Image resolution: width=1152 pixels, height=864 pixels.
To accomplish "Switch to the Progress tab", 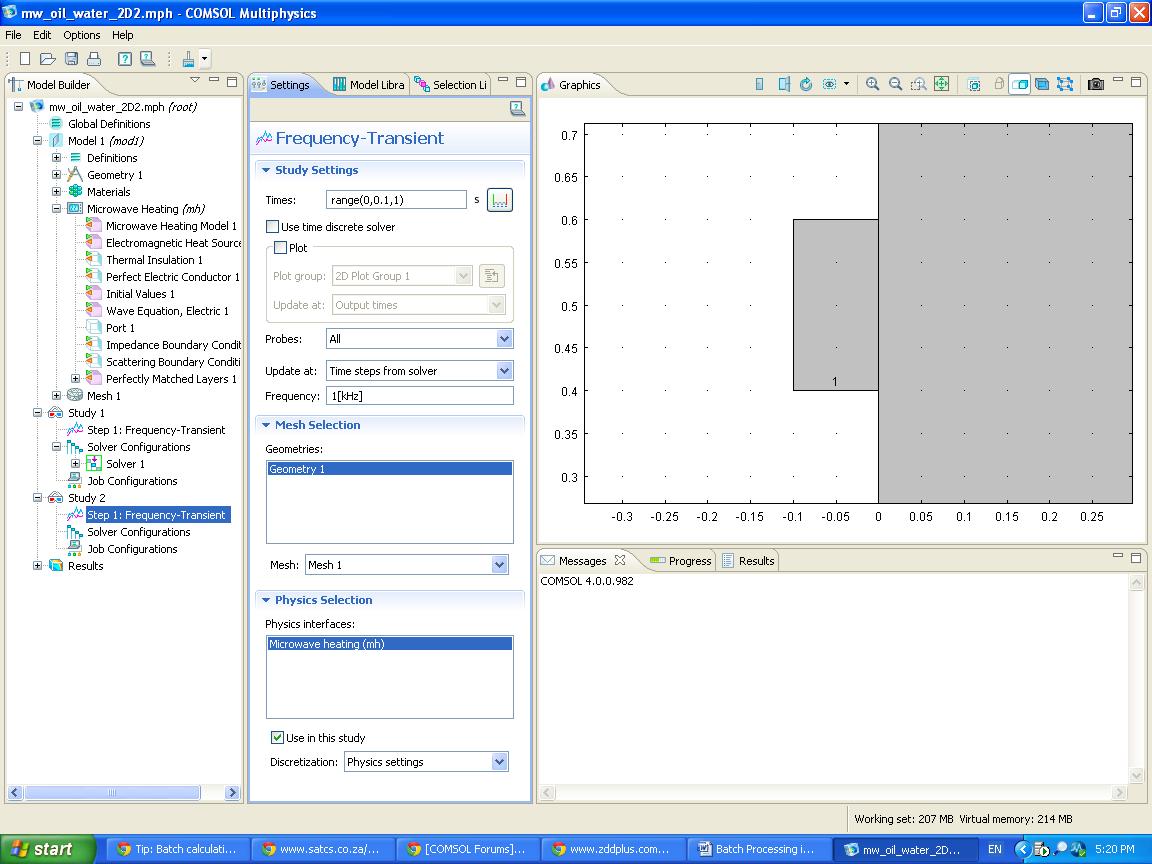I will point(681,561).
